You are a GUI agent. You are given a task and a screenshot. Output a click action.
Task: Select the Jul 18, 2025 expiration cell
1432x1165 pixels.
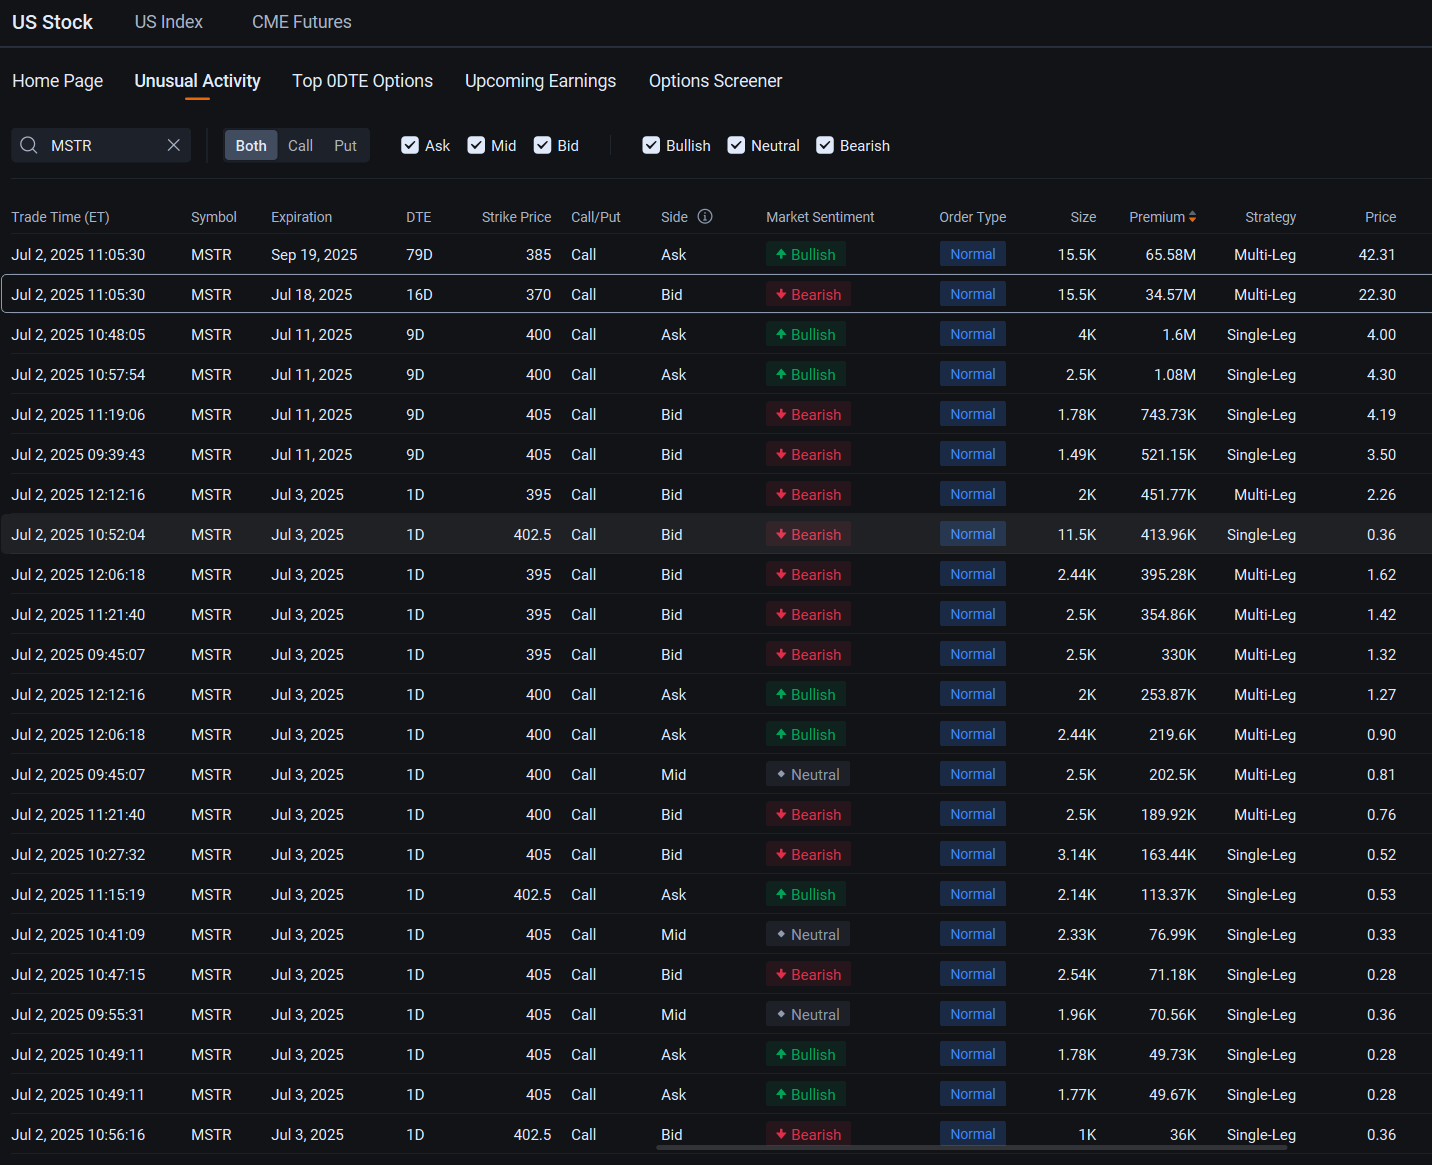311,295
